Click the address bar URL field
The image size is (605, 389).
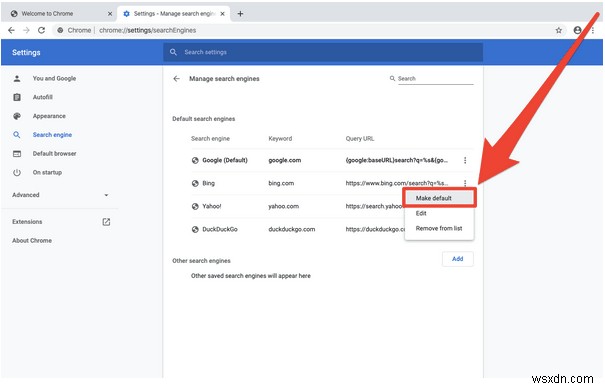[309, 30]
